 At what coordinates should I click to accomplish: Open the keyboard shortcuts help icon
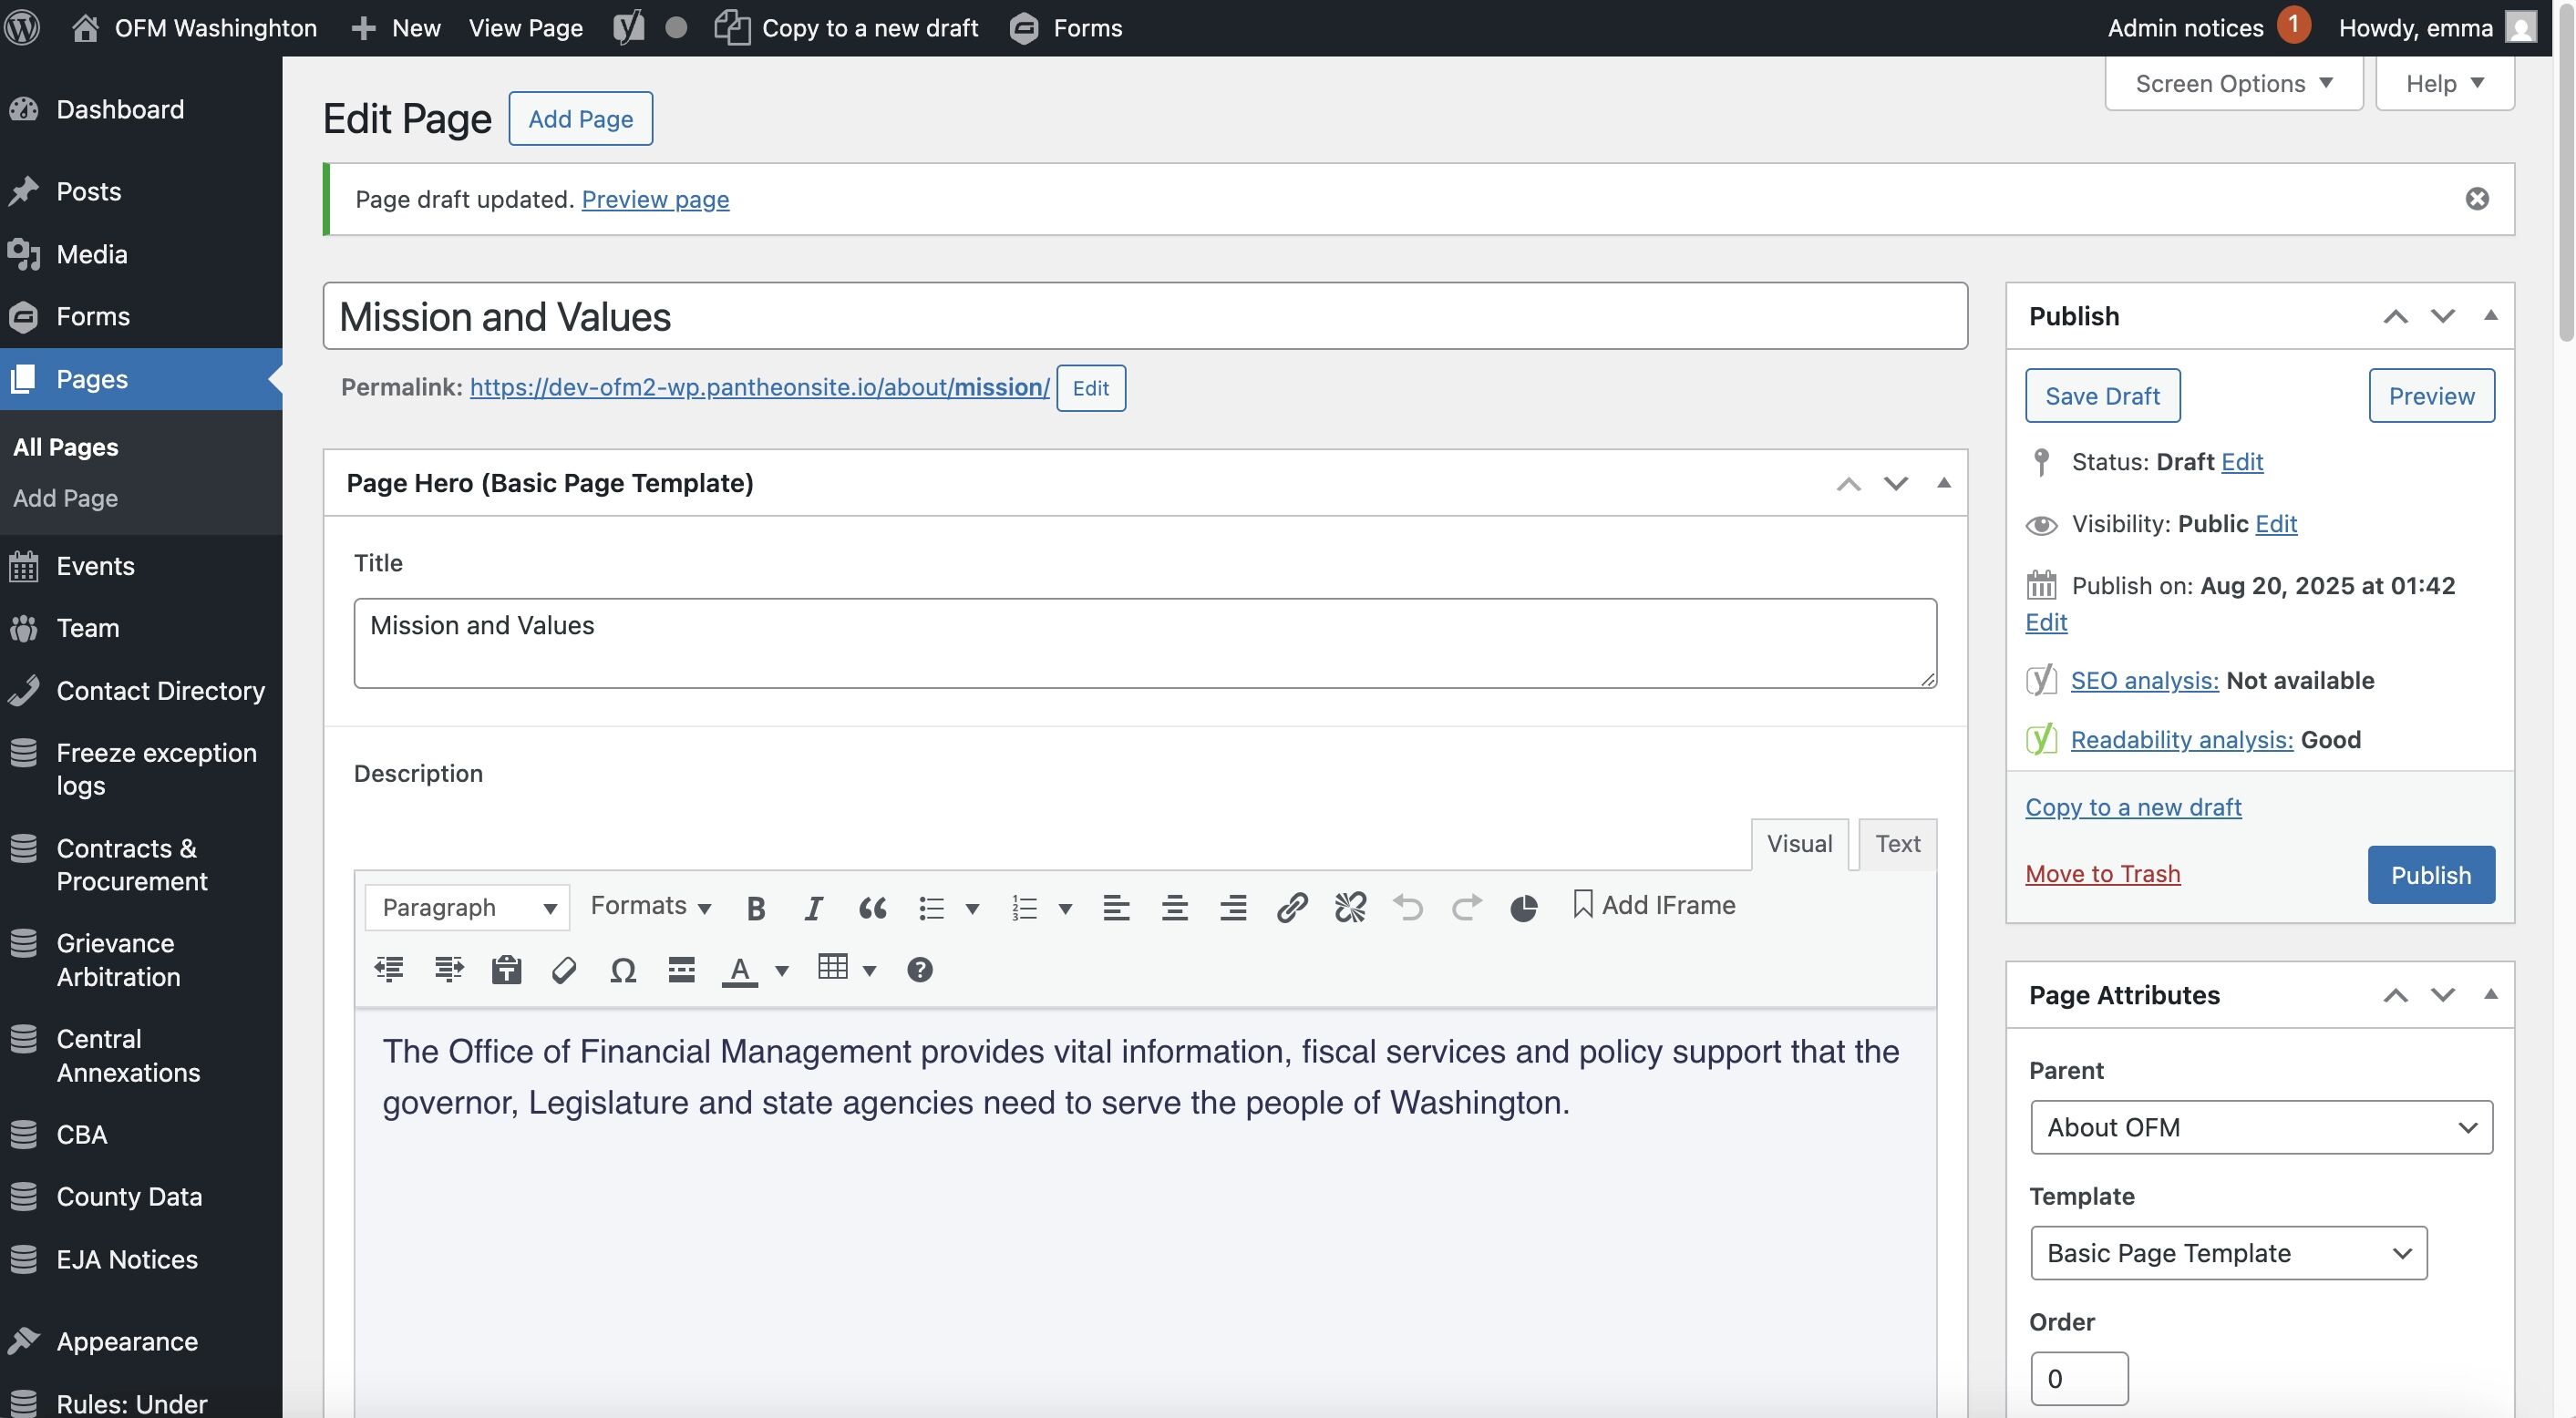tap(919, 970)
